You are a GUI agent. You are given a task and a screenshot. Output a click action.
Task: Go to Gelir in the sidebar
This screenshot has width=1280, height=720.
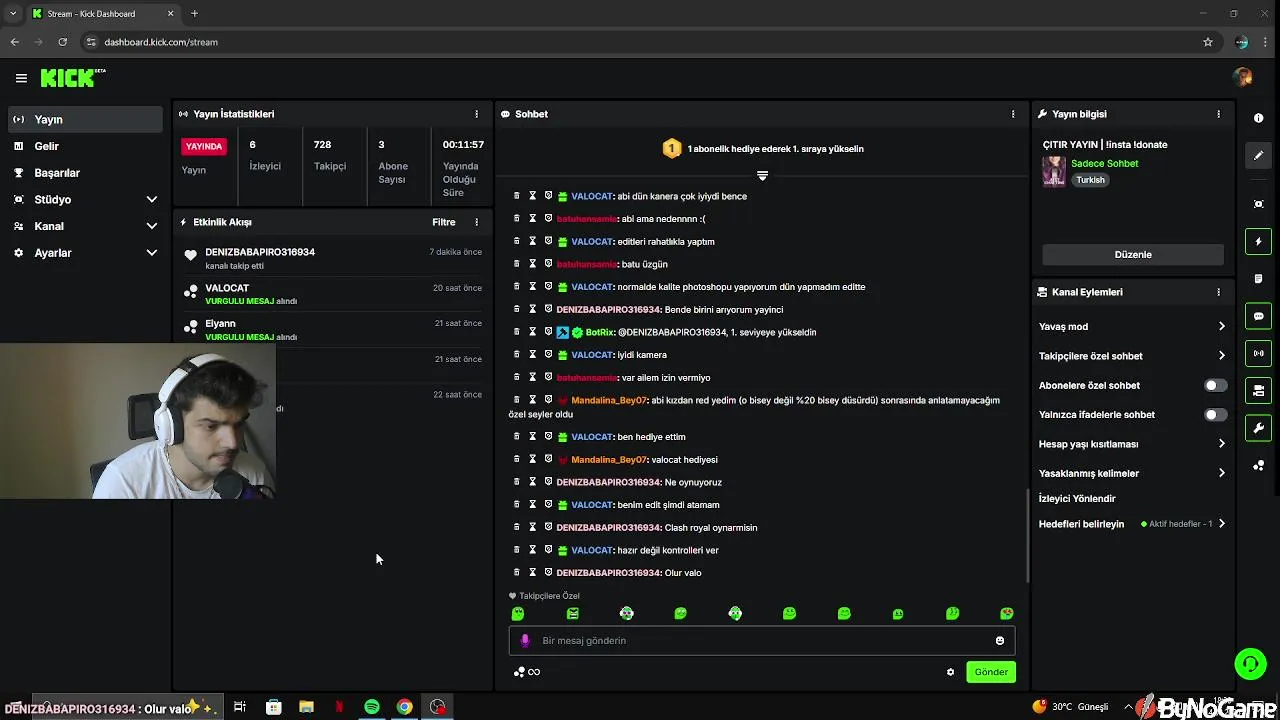coord(85,146)
